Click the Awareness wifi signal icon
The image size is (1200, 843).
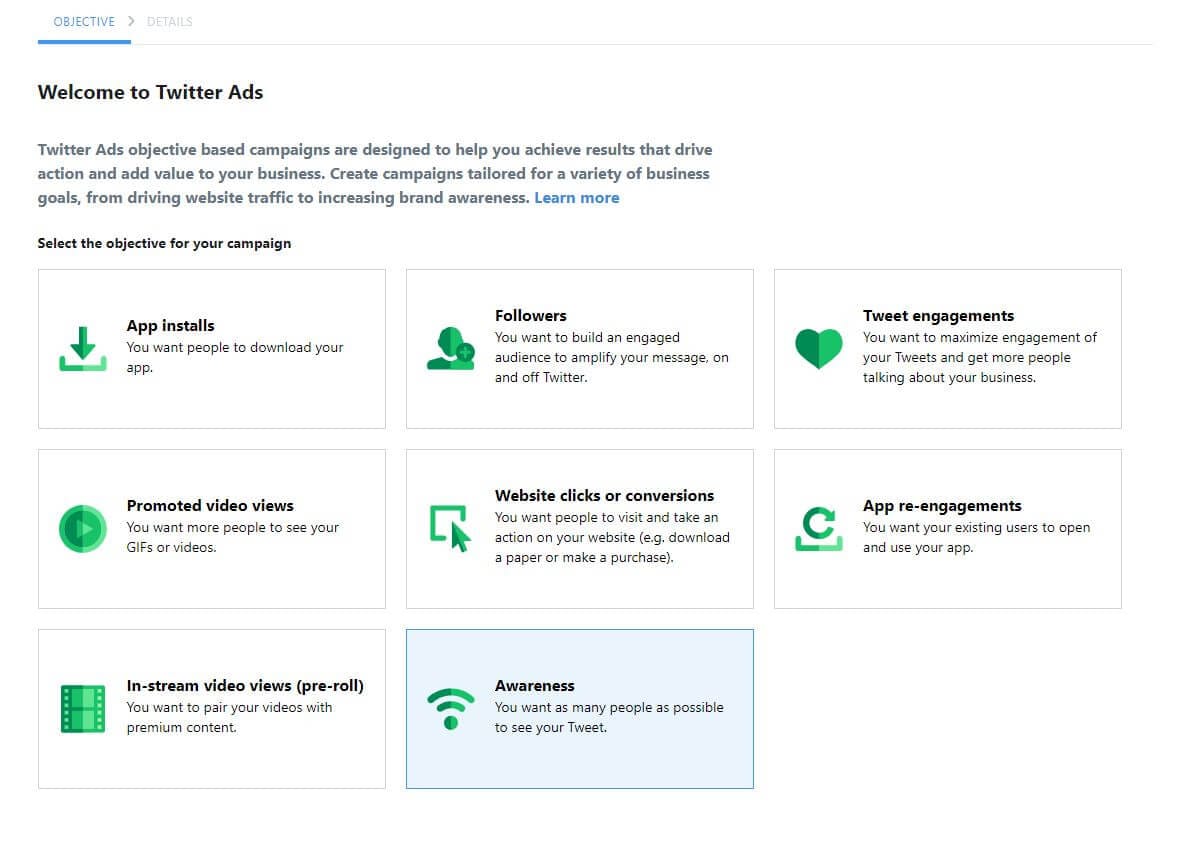[x=449, y=705]
